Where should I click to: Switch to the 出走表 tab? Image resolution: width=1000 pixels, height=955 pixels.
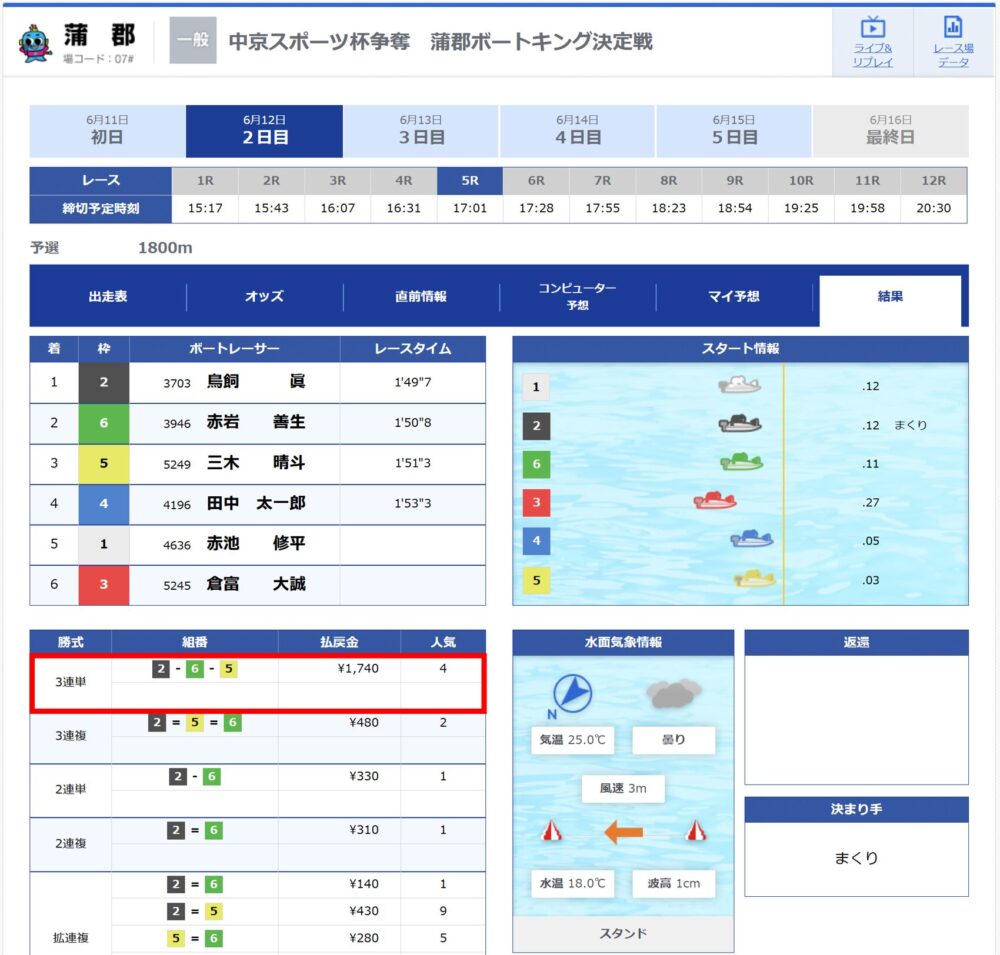coord(108,297)
